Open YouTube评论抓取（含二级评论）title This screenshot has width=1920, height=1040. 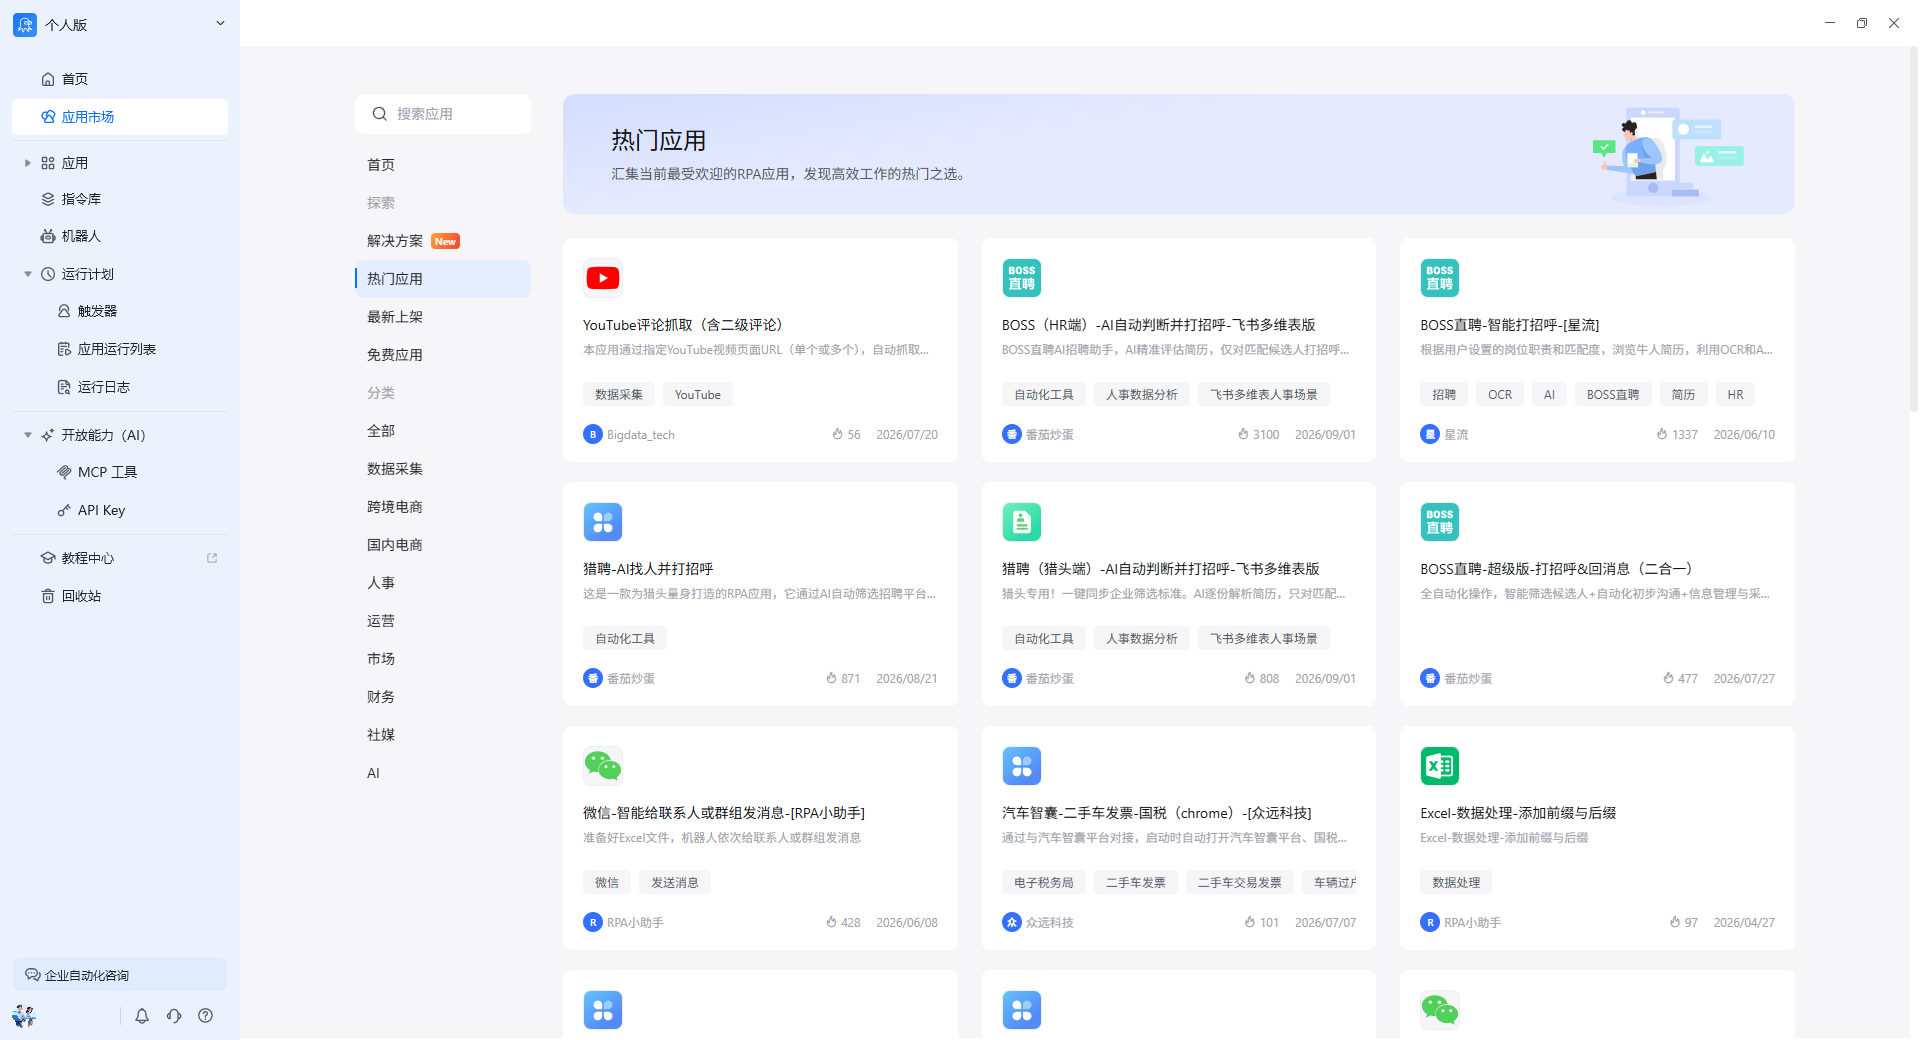[686, 325]
